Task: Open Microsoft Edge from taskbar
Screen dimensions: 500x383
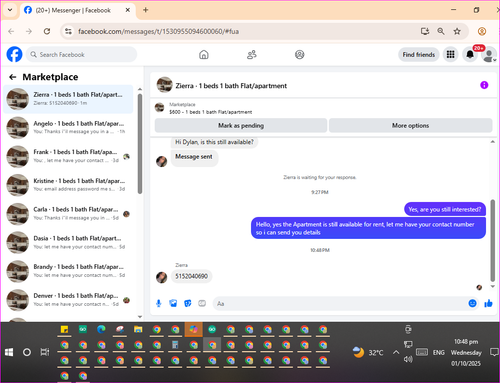Action: click(101, 330)
